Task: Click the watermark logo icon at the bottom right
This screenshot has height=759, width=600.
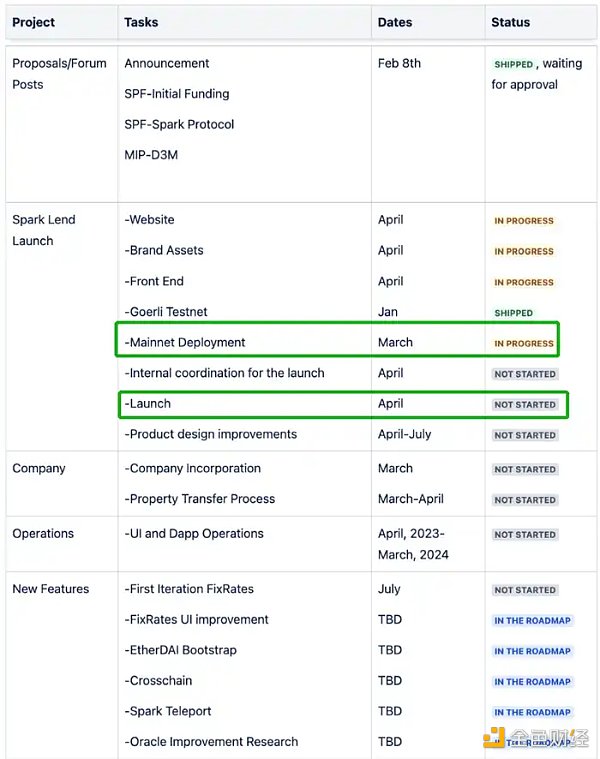Action: (x=495, y=738)
